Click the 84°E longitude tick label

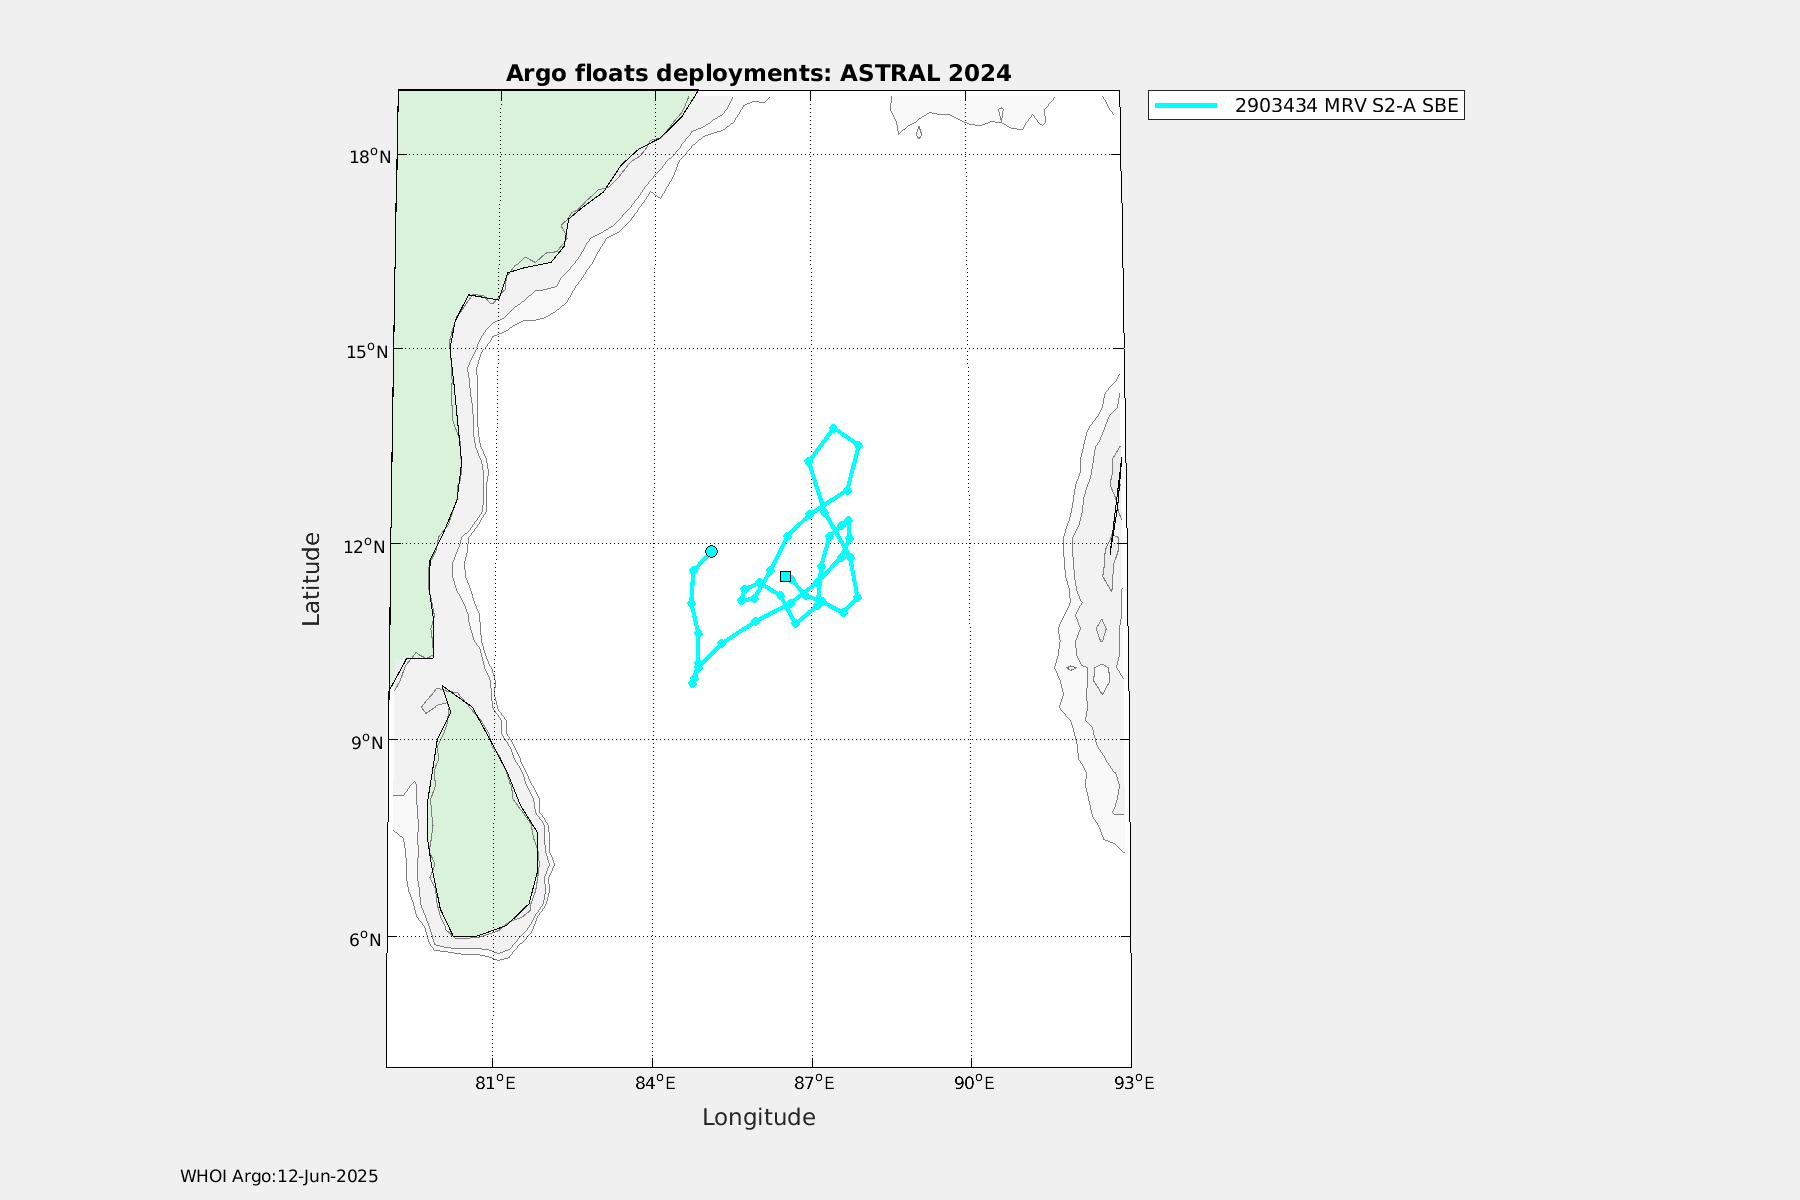point(654,1083)
